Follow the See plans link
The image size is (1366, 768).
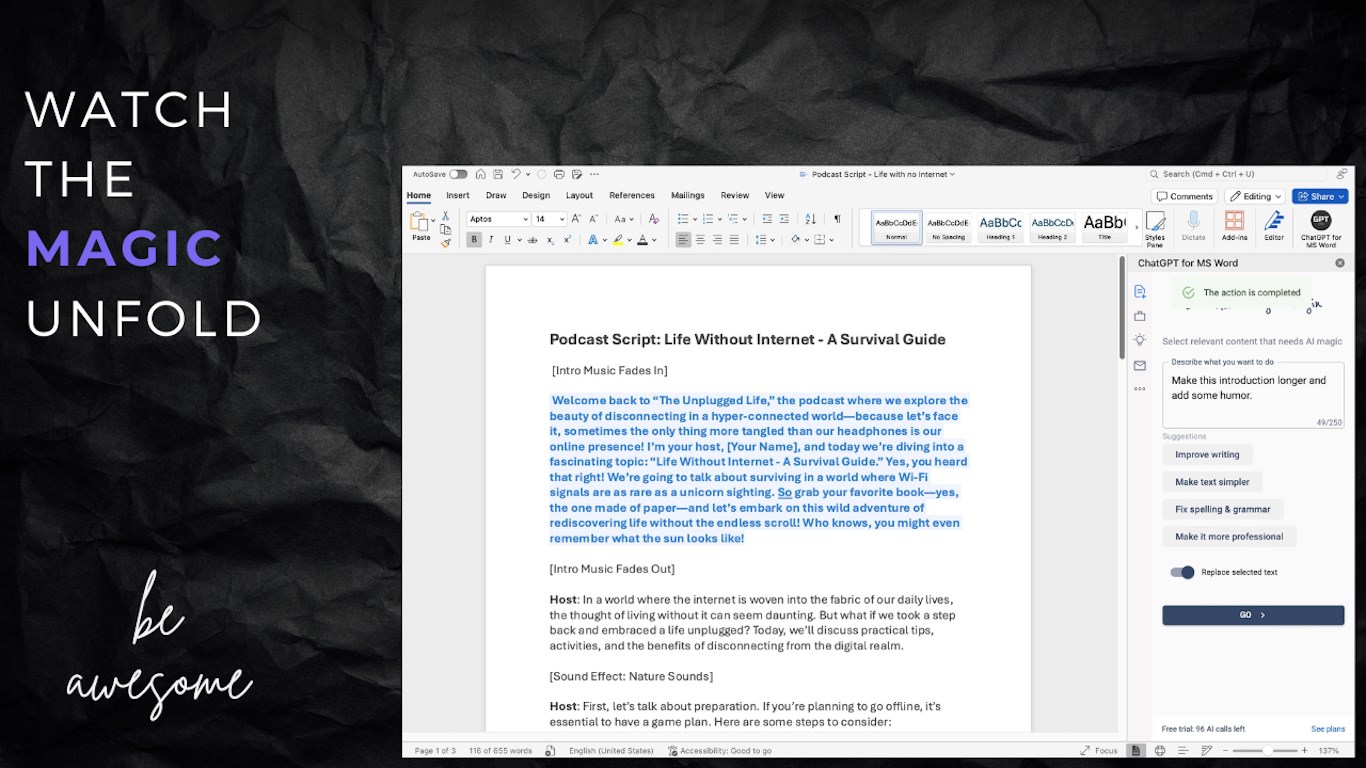click(1328, 729)
